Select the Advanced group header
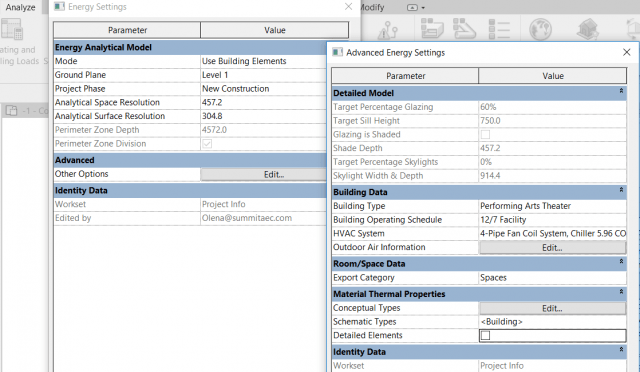This screenshot has width=640, height=372. tap(190, 160)
